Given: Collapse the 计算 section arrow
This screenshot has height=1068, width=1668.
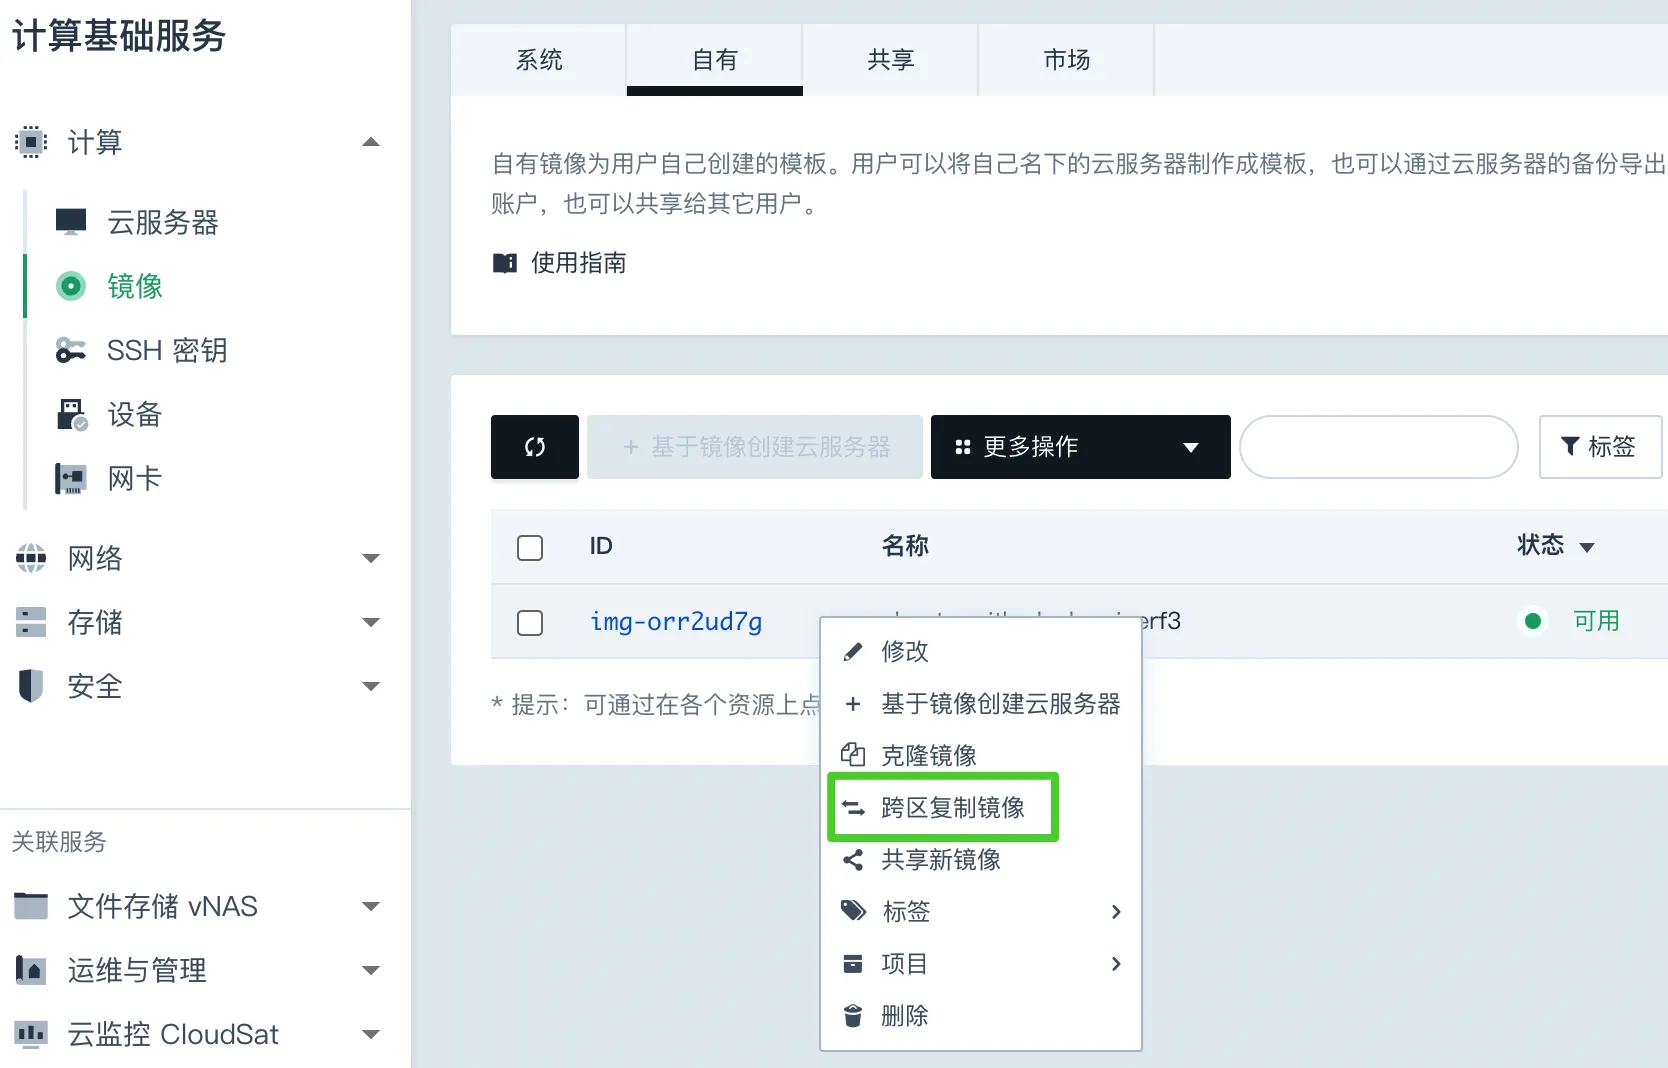Looking at the screenshot, I should (x=371, y=142).
